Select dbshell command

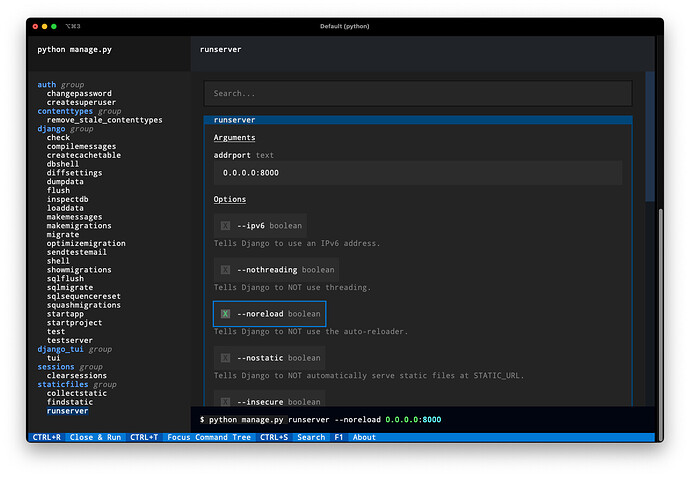[x=63, y=164]
